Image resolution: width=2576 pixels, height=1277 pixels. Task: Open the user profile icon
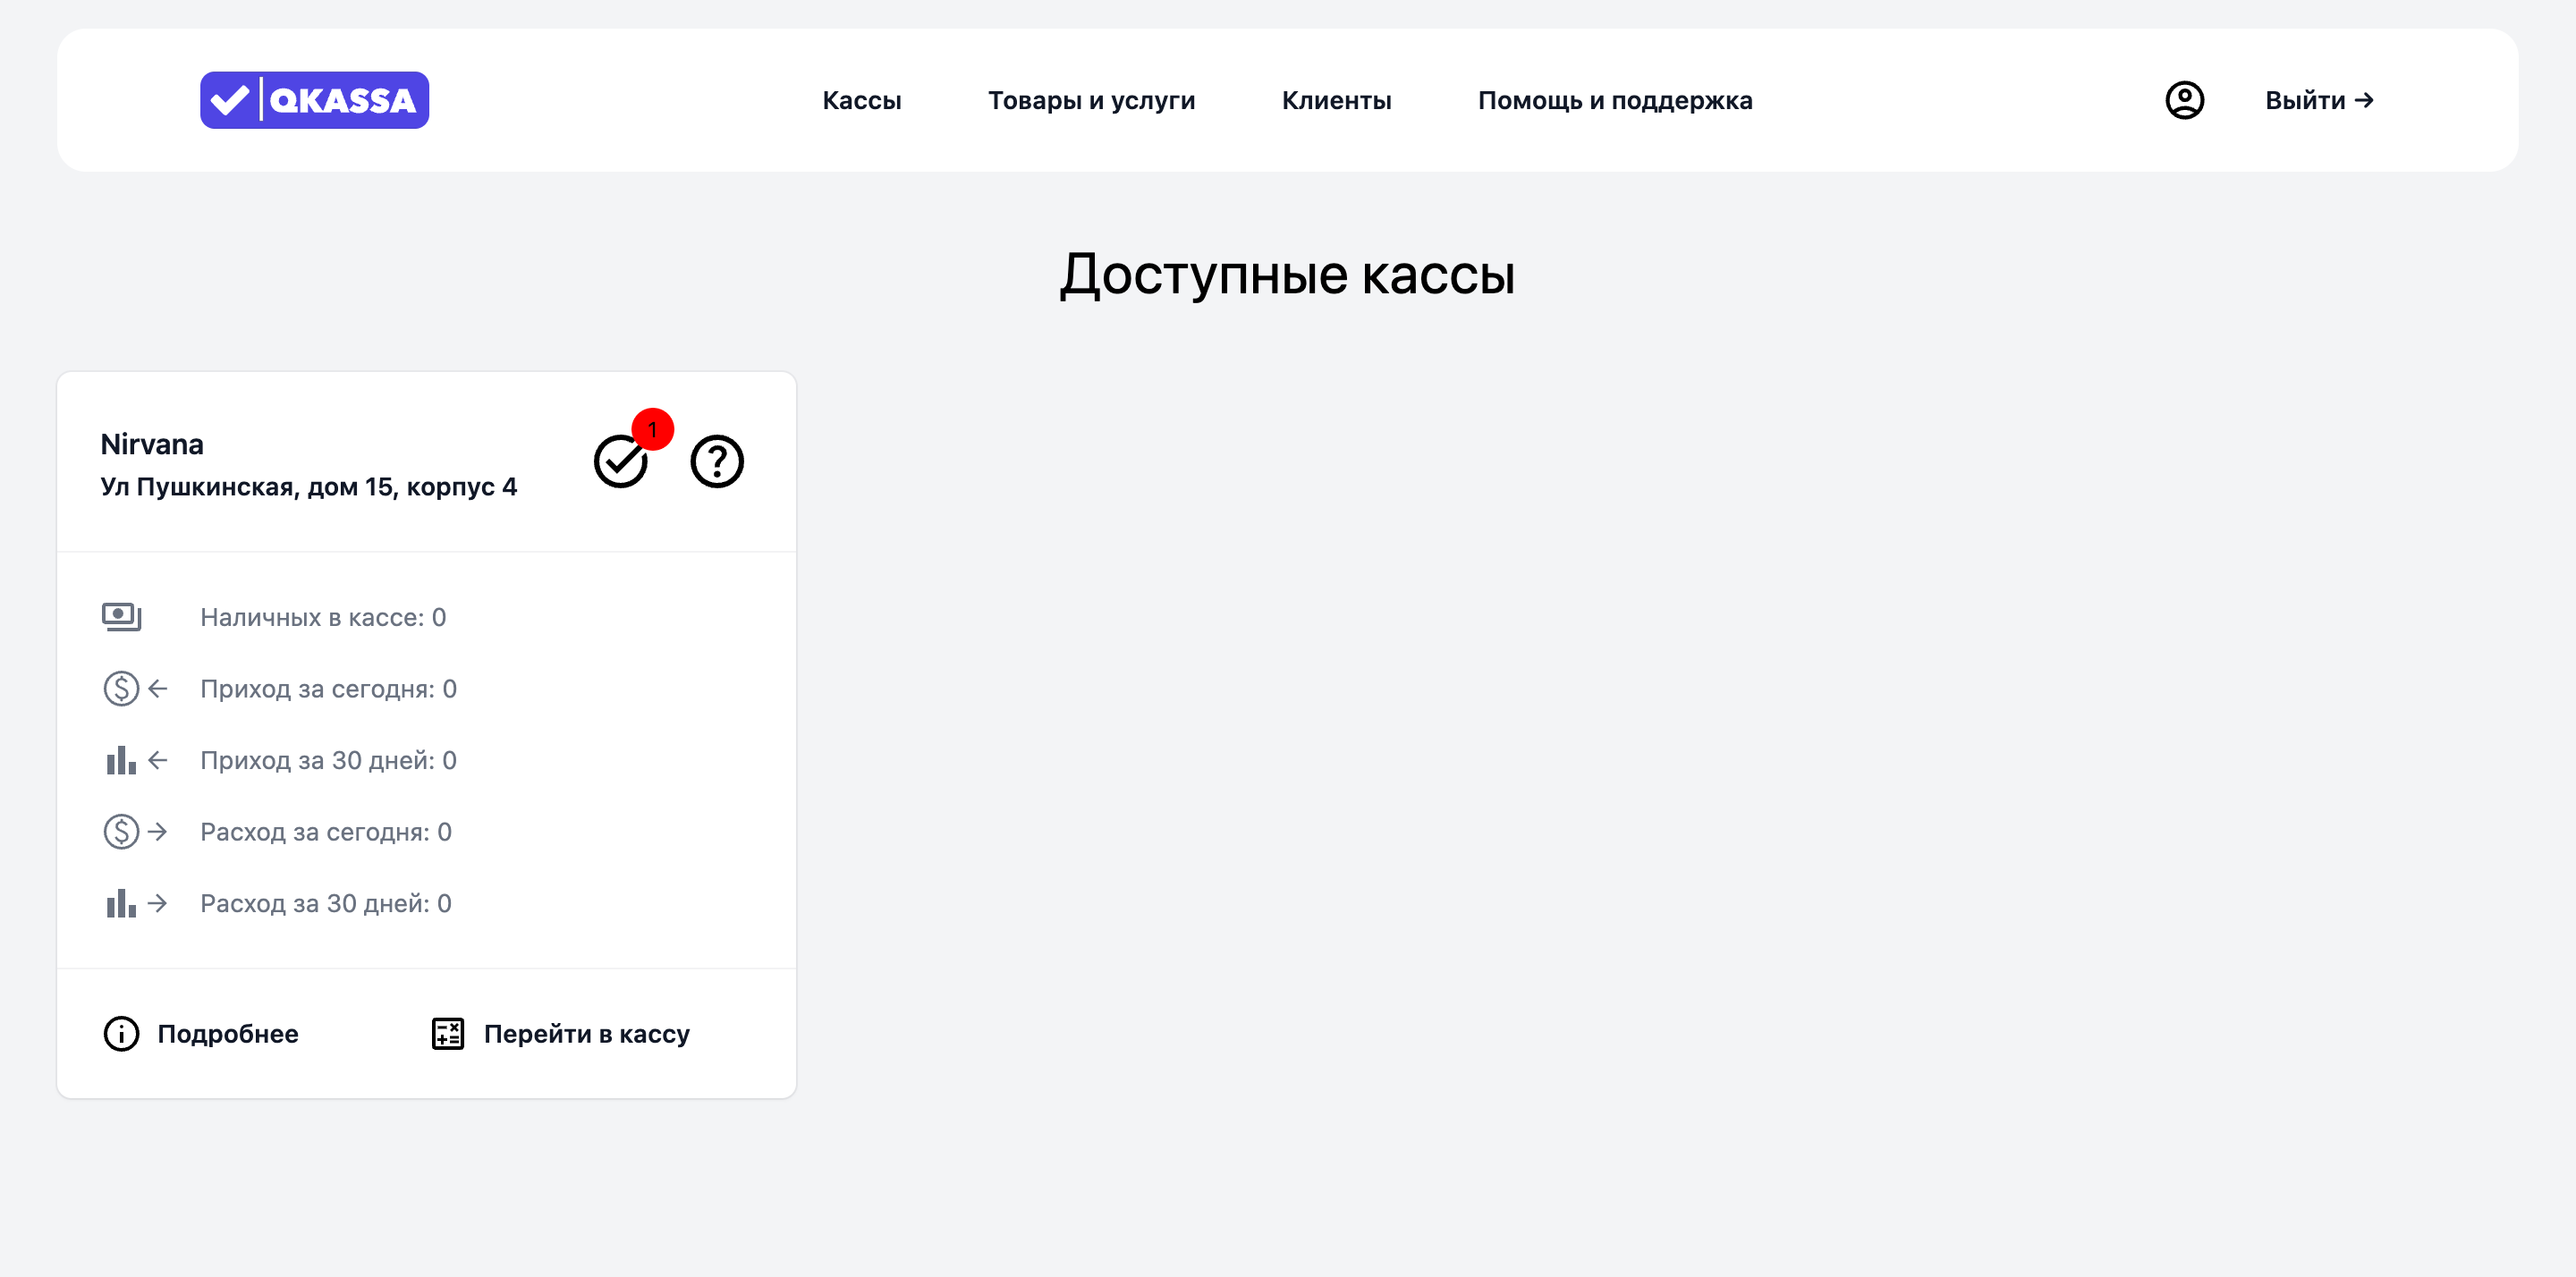pos(2184,100)
